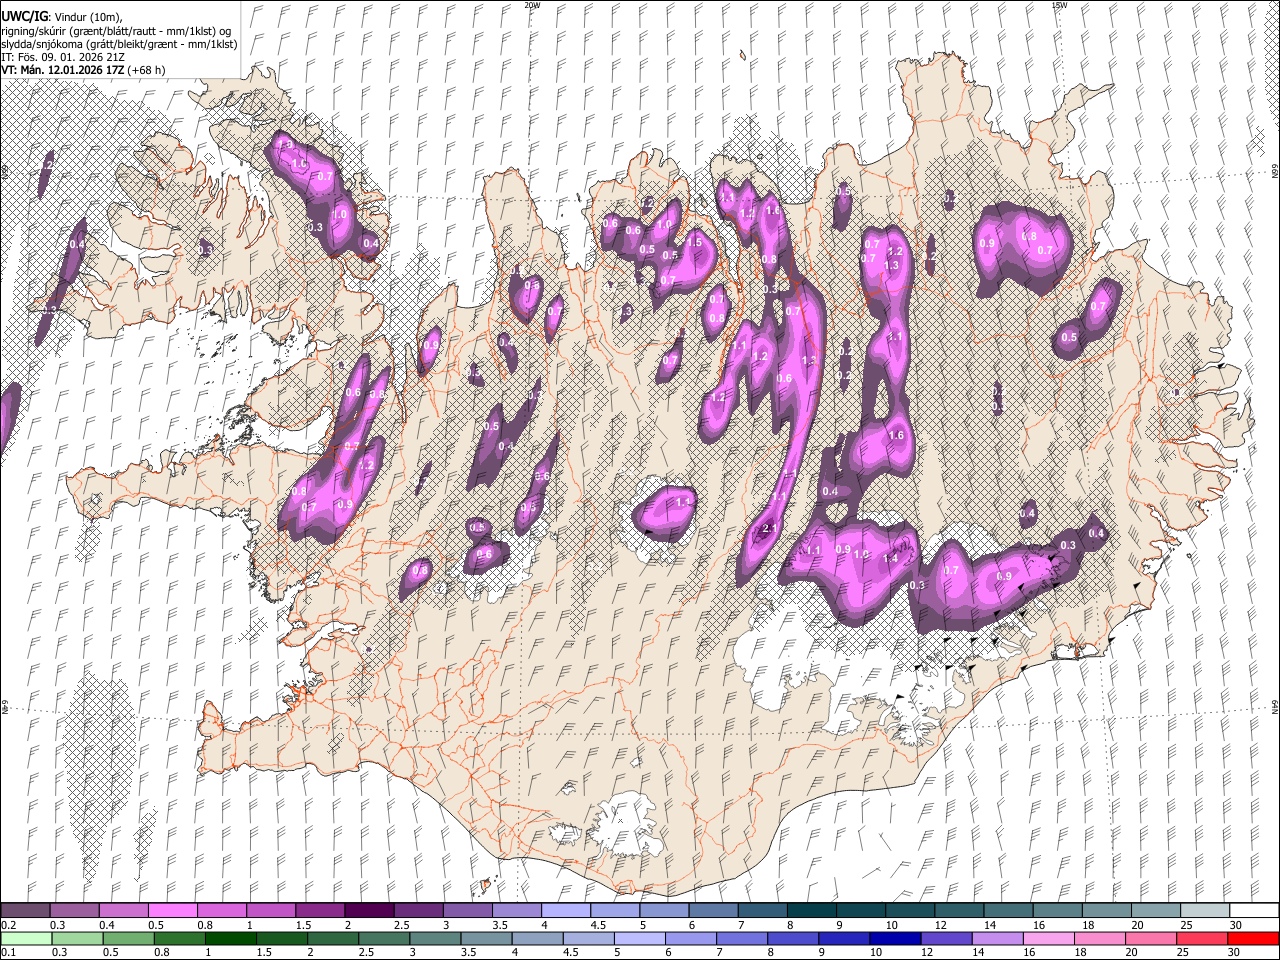Click the 'VT: Mán. 12.01.2026 17Z (+68 h)' line
This screenshot has width=1280, height=960.
click(x=83, y=70)
